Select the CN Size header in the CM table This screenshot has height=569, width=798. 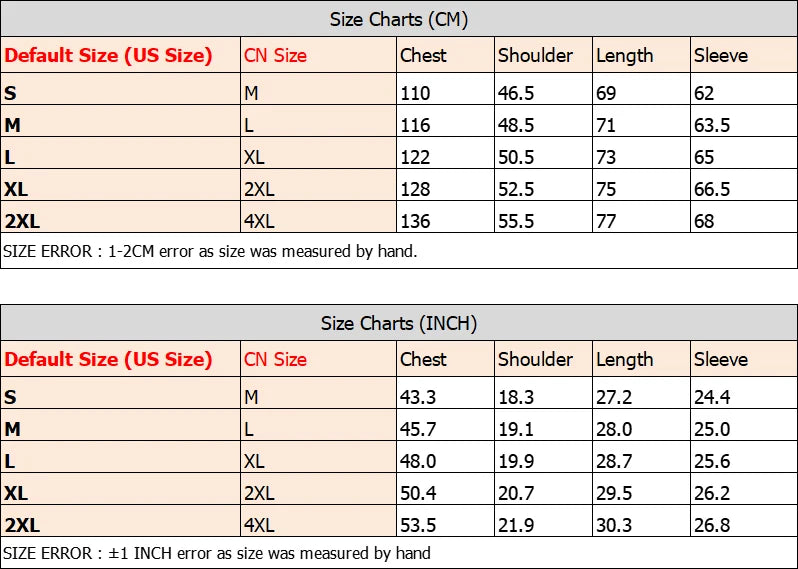[x=275, y=55]
